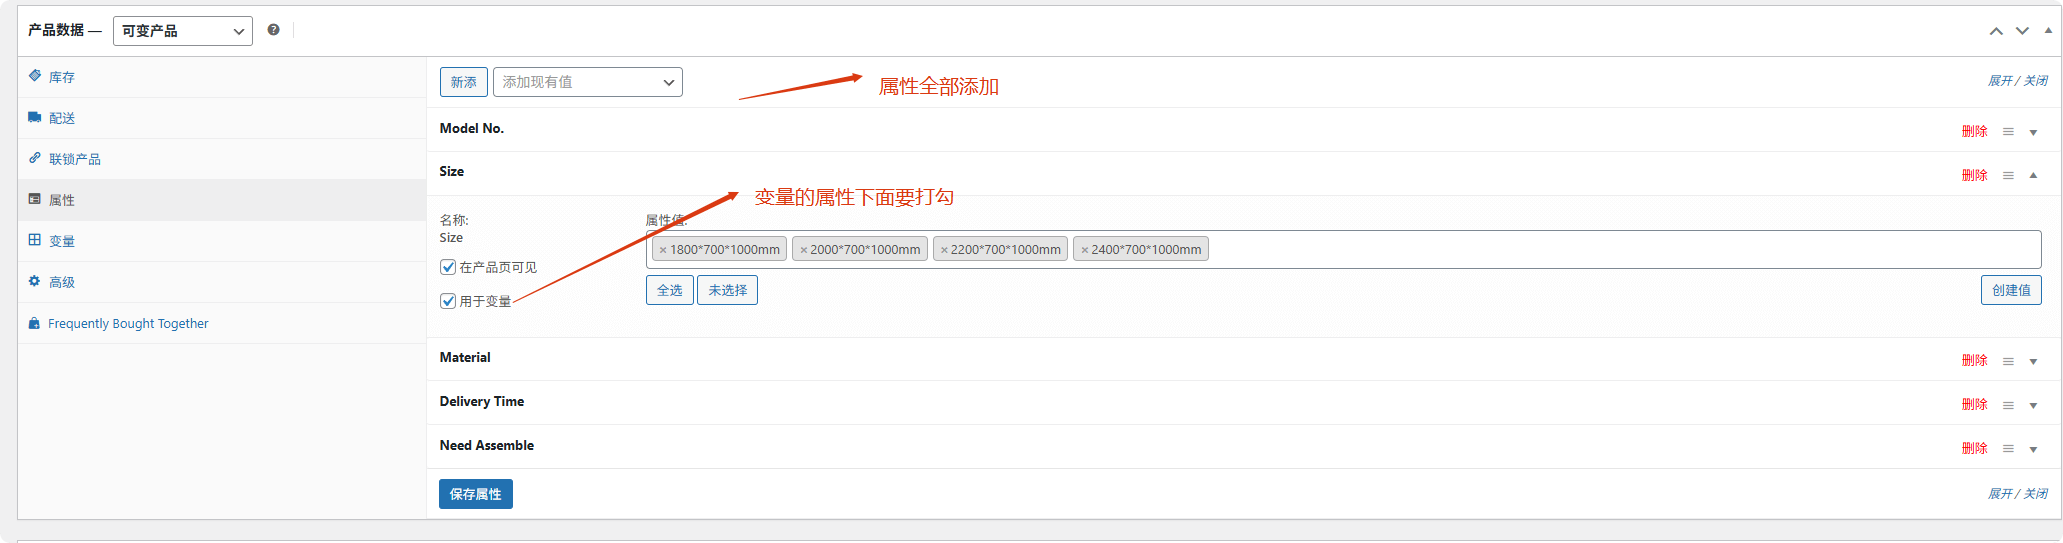Collapse panel with small triangle toggle icon
Screen dimensions: 2063x543
click(2047, 30)
